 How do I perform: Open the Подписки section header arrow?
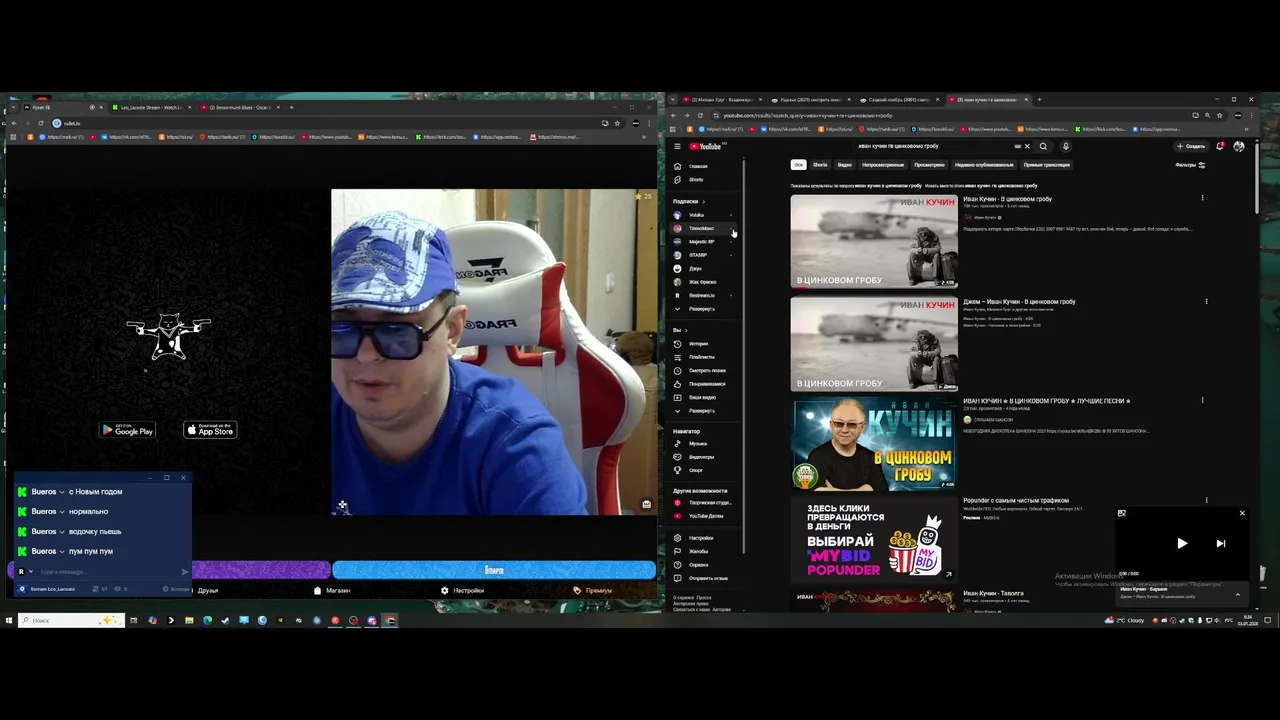(703, 201)
